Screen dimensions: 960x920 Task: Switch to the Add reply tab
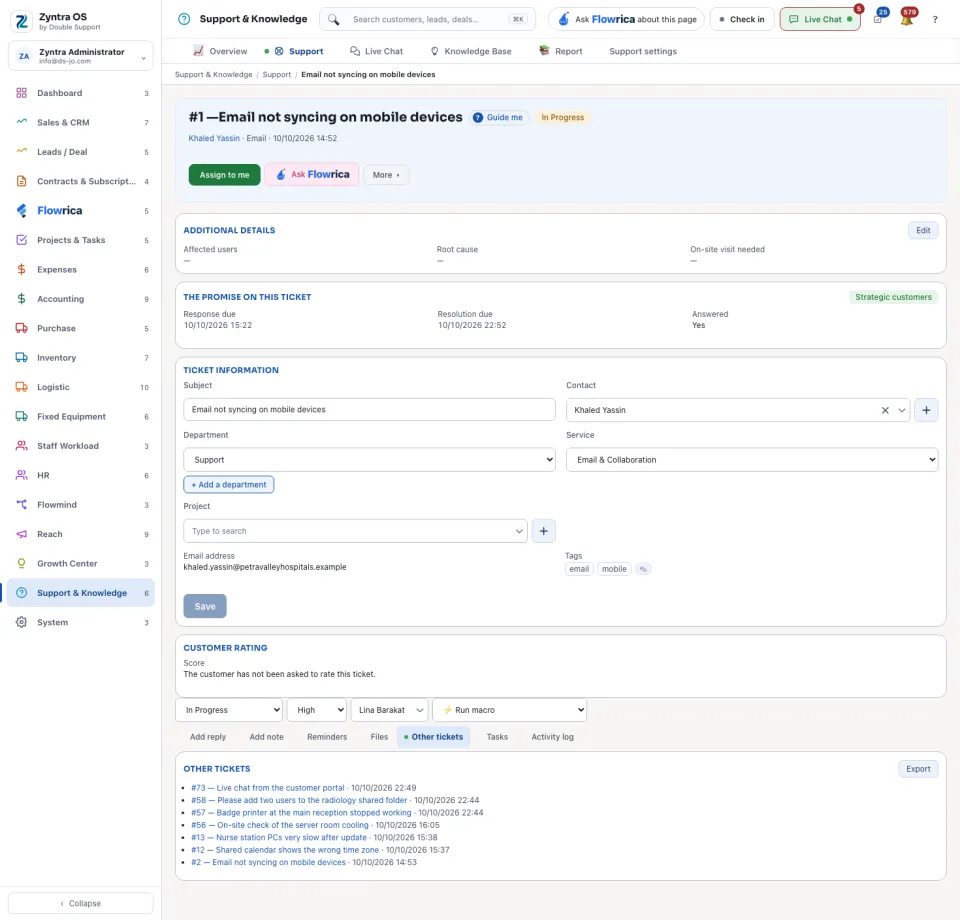click(x=208, y=737)
